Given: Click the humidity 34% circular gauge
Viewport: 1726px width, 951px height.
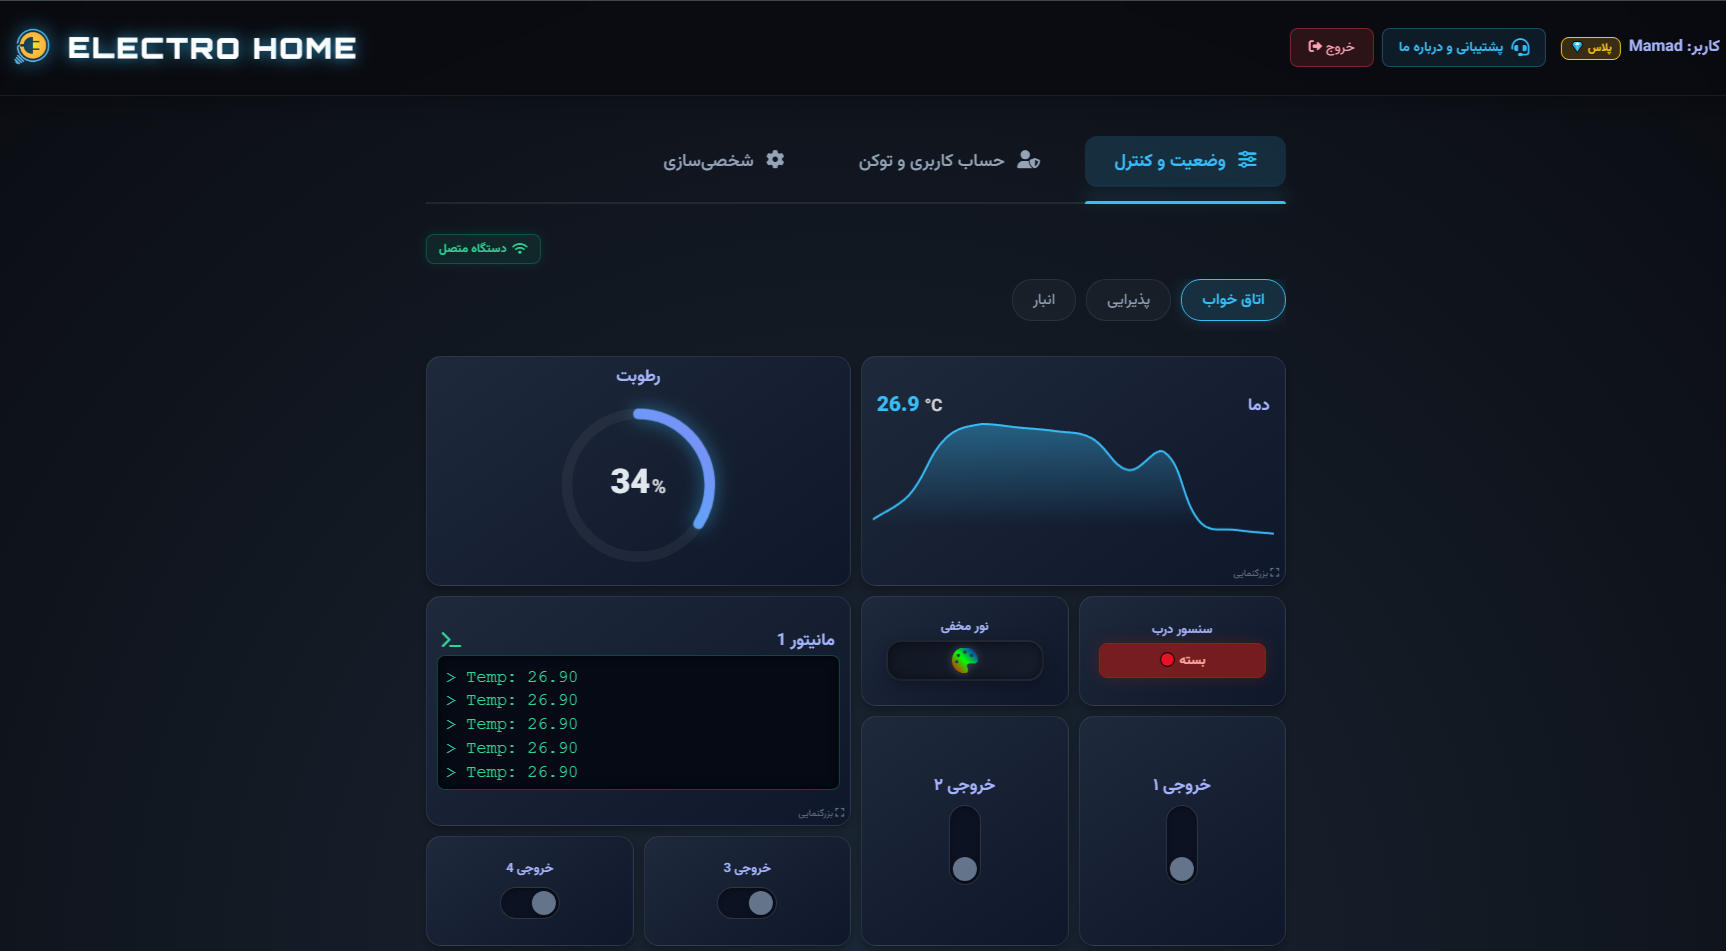Looking at the screenshot, I should tap(638, 484).
